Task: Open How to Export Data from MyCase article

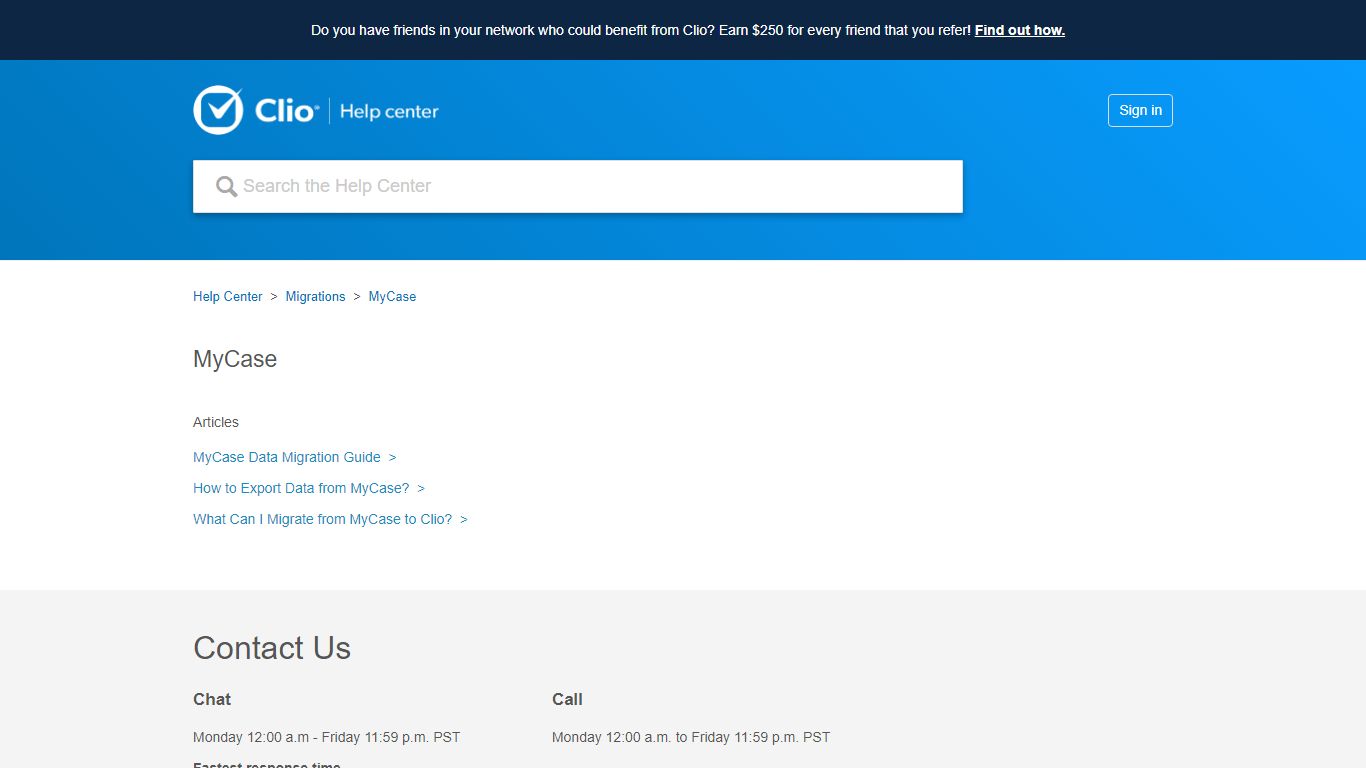Action: click(x=301, y=488)
